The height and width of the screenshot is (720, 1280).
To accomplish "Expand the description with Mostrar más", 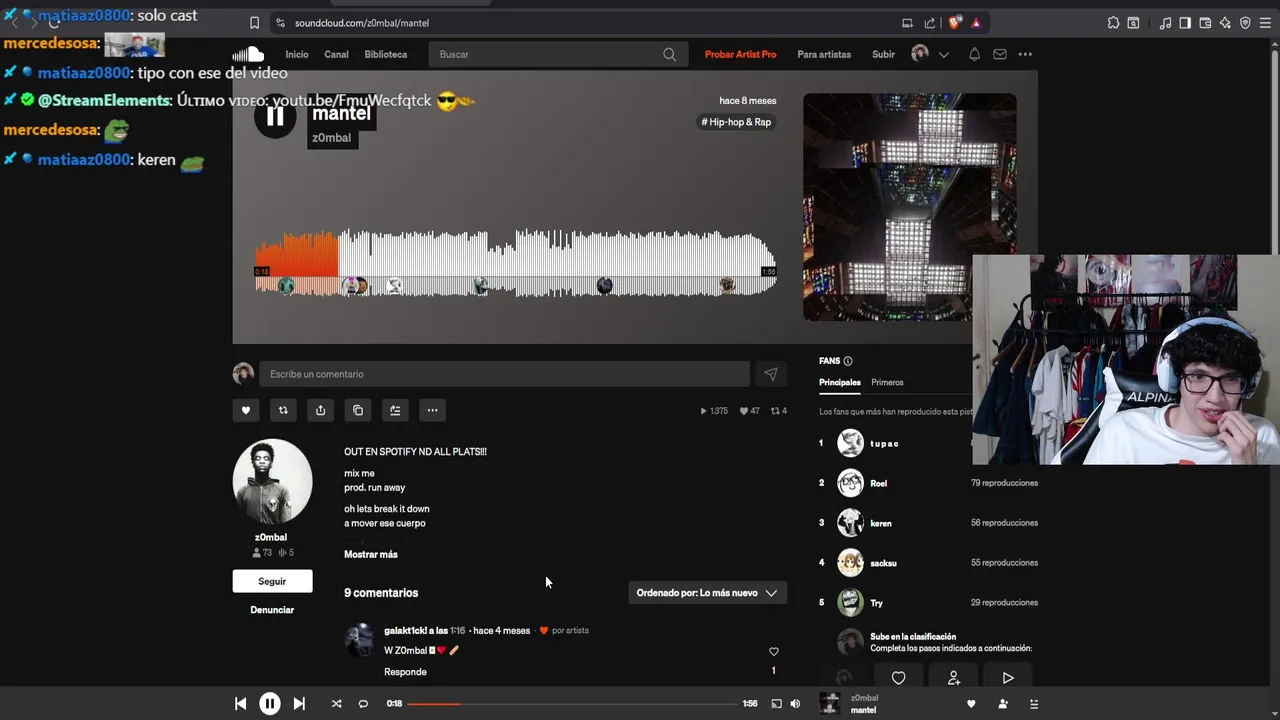I will tap(371, 554).
